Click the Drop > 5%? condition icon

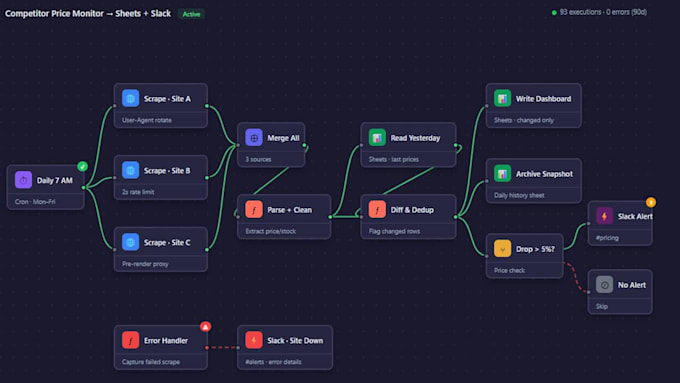tap(503, 249)
